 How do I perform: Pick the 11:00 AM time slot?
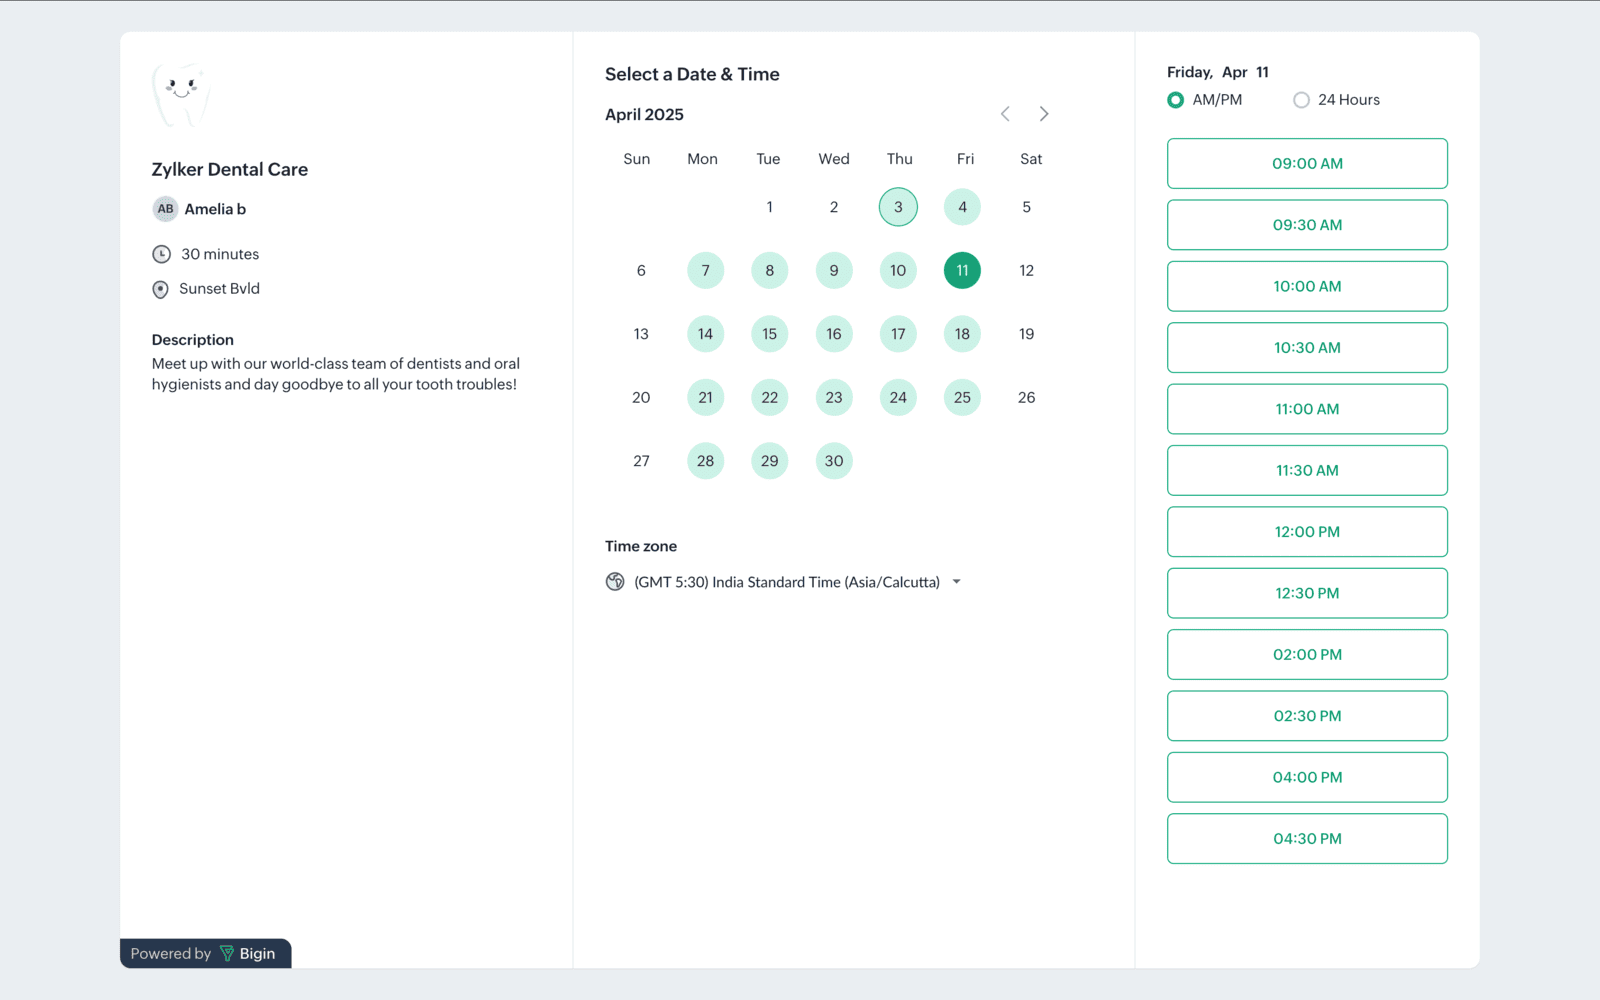click(x=1307, y=409)
